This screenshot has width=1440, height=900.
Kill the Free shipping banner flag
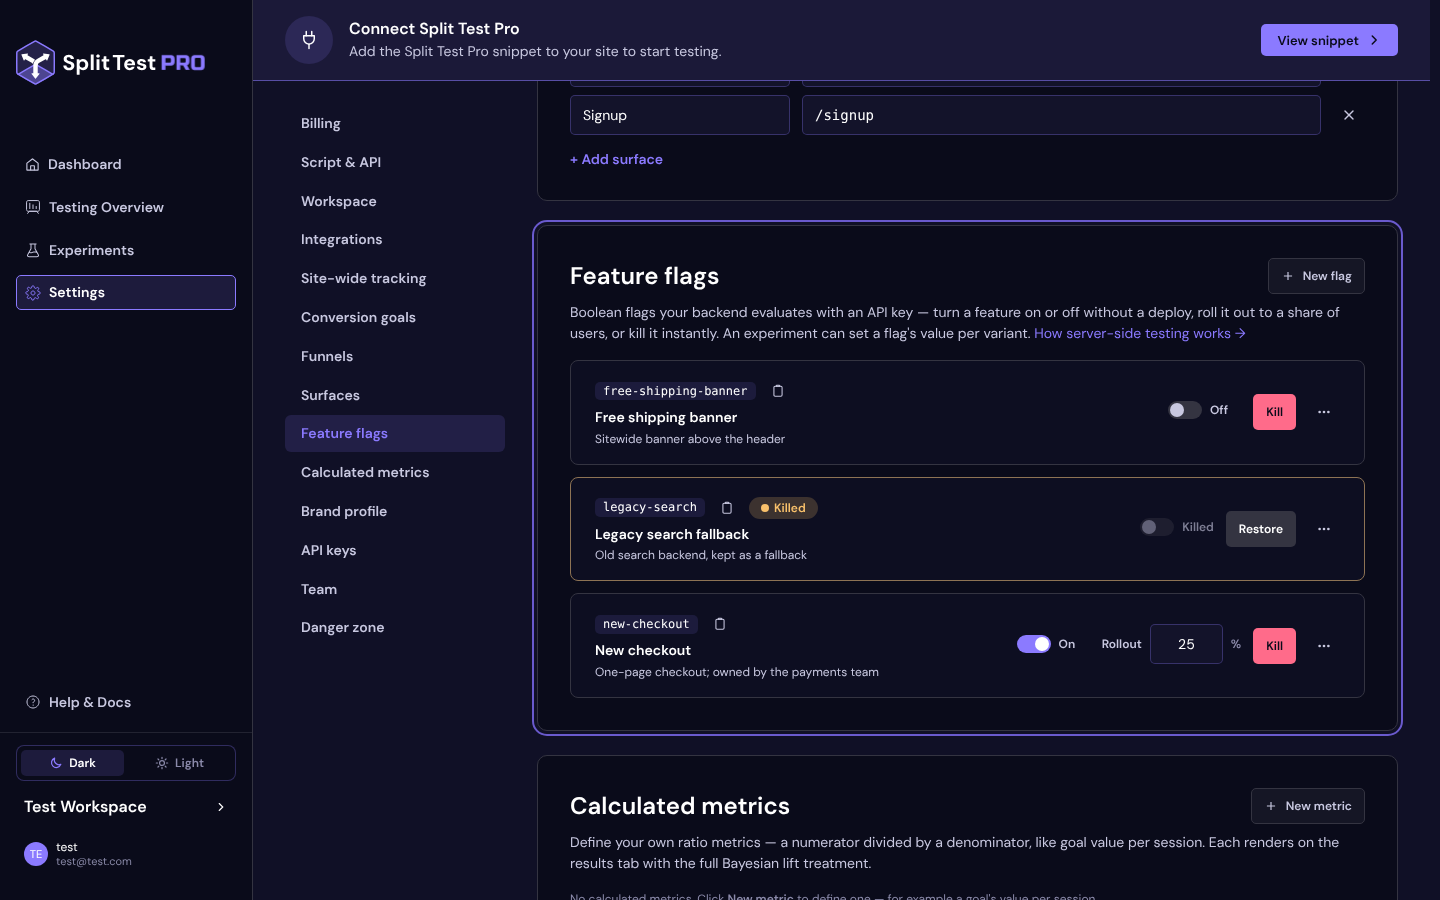click(1274, 412)
